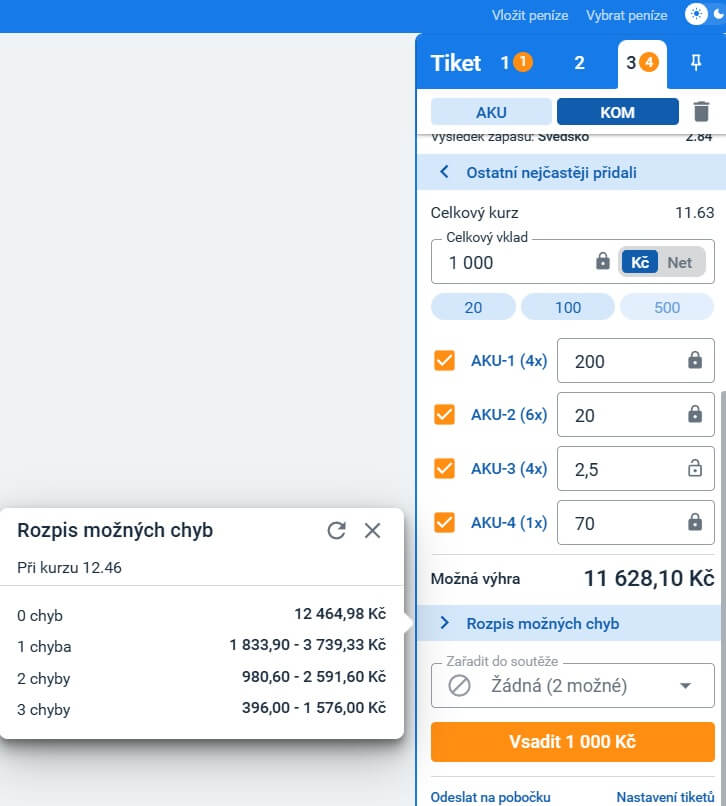726x806 pixels.
Task: Expand Rozpis možných chyb section
Action: click(569, 624)
